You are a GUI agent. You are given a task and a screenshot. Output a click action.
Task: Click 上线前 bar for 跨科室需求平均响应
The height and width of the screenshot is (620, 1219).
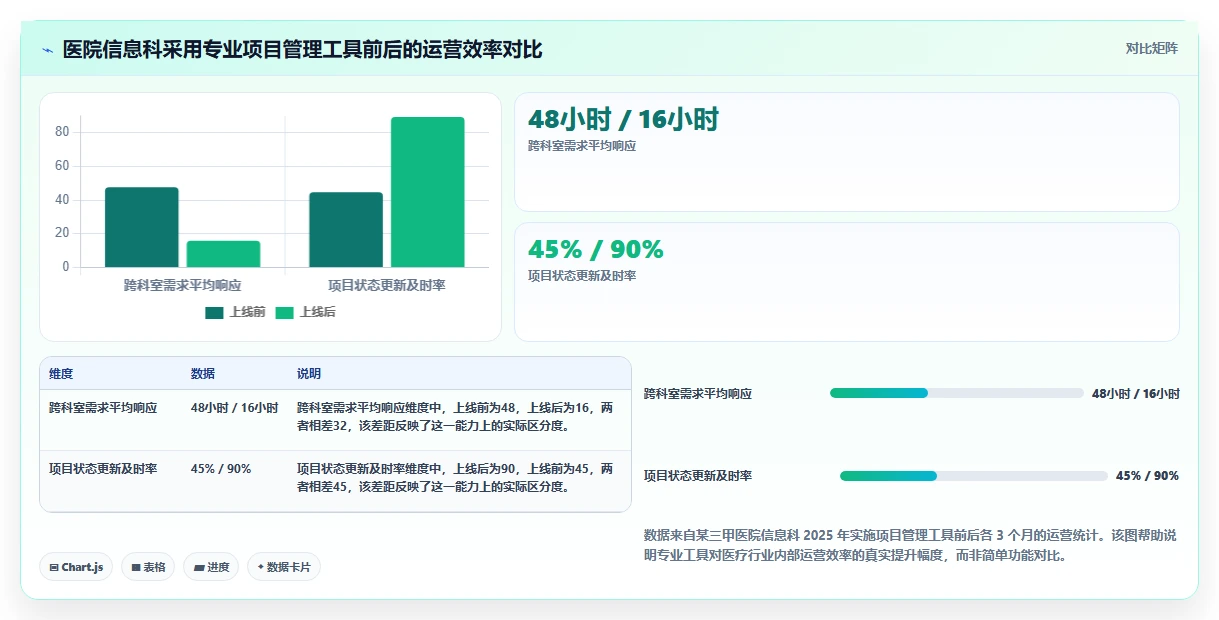coord(142,227)
